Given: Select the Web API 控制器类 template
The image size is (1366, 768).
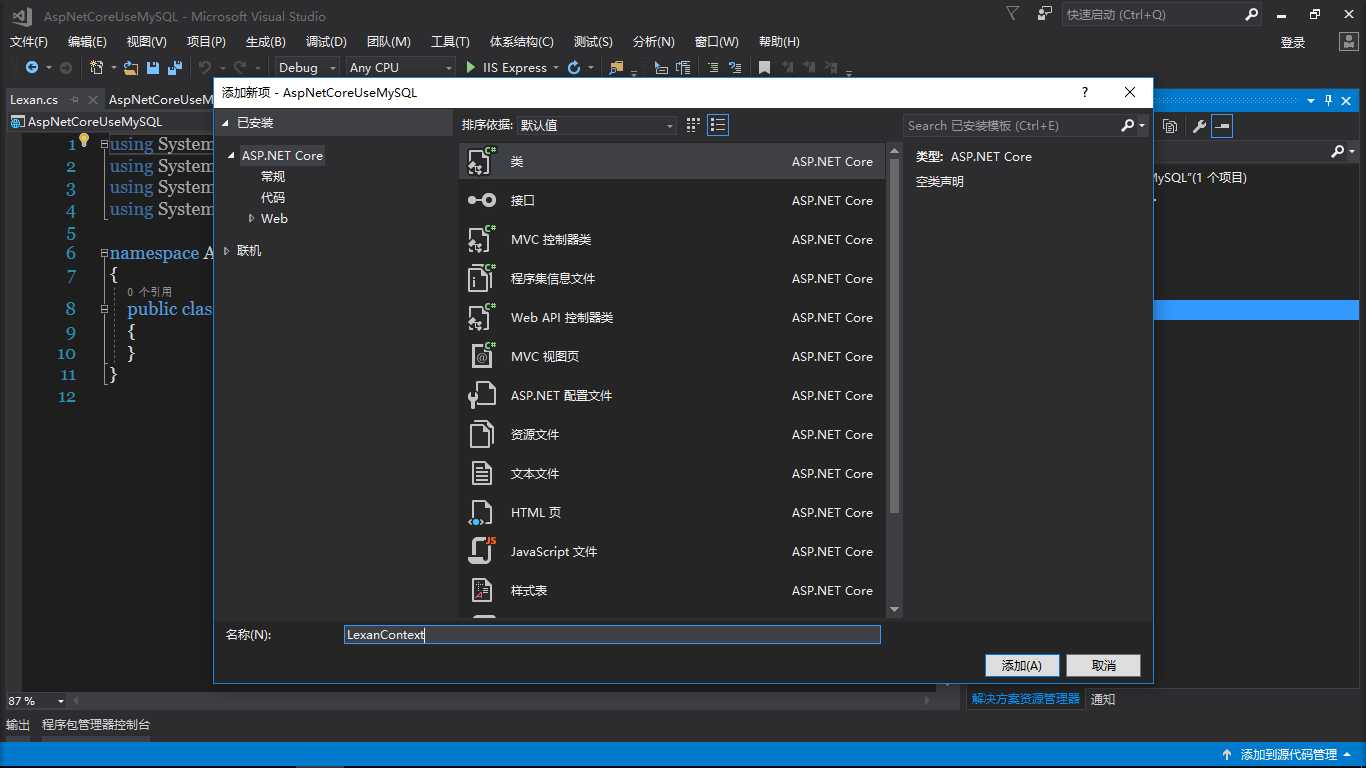Looking at the screenshot, I should [x=672, y=317].
